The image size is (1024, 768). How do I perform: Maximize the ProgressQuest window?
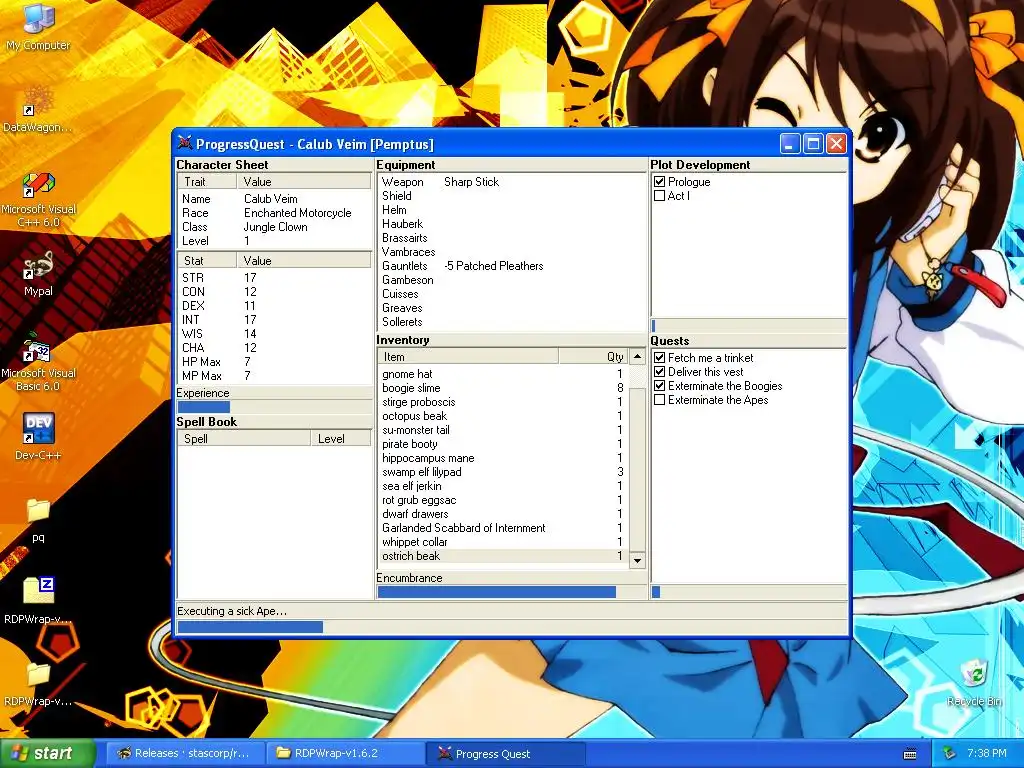tap(813, 144)
